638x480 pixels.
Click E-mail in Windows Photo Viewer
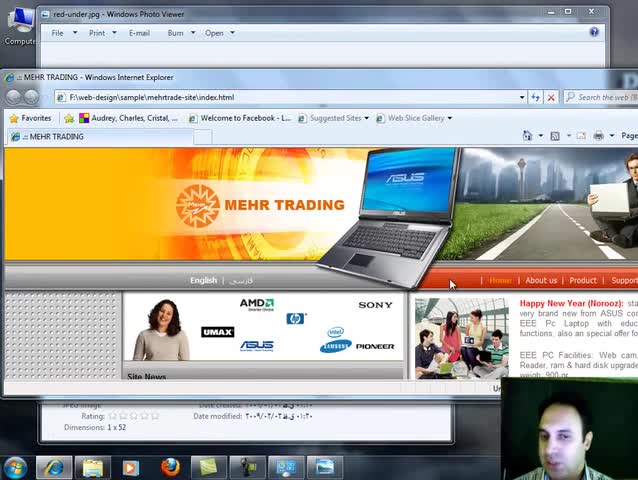coord(139,33)
